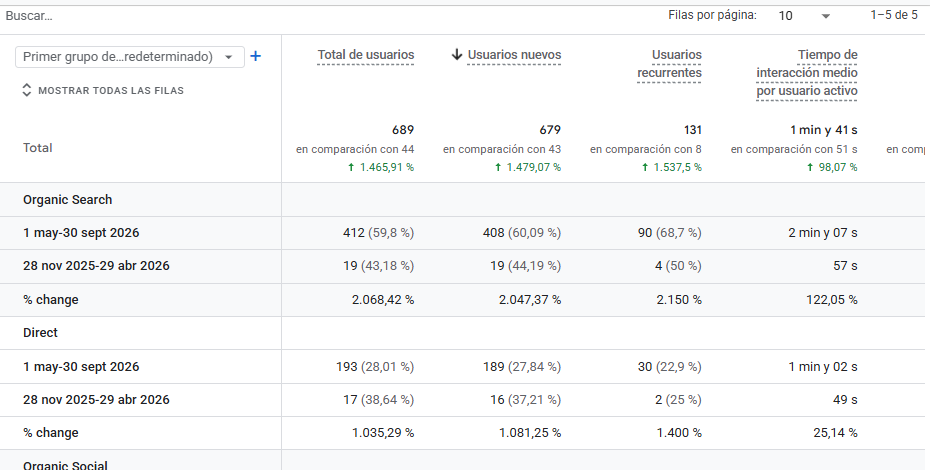Sort by Tiempo de interacción medio column

point(807,73)
